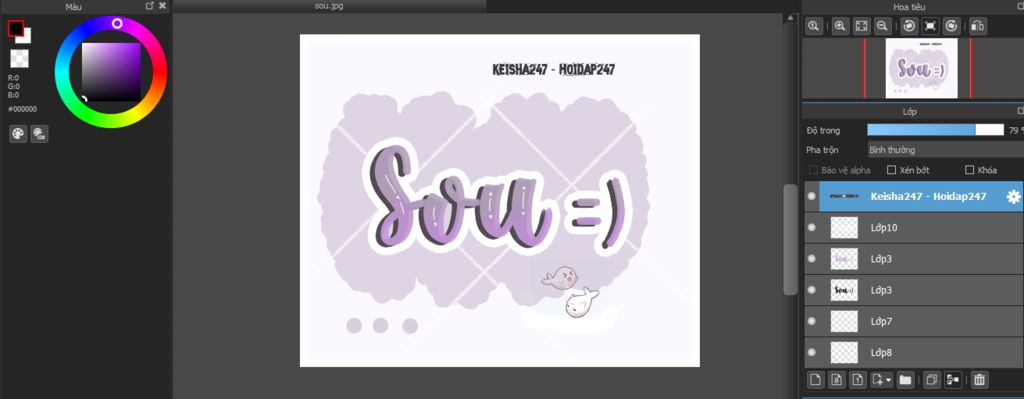Merge layer down with lower layer
This screenshot has height=399, width=1024.
pyautogui.click(x=953, y=379)
